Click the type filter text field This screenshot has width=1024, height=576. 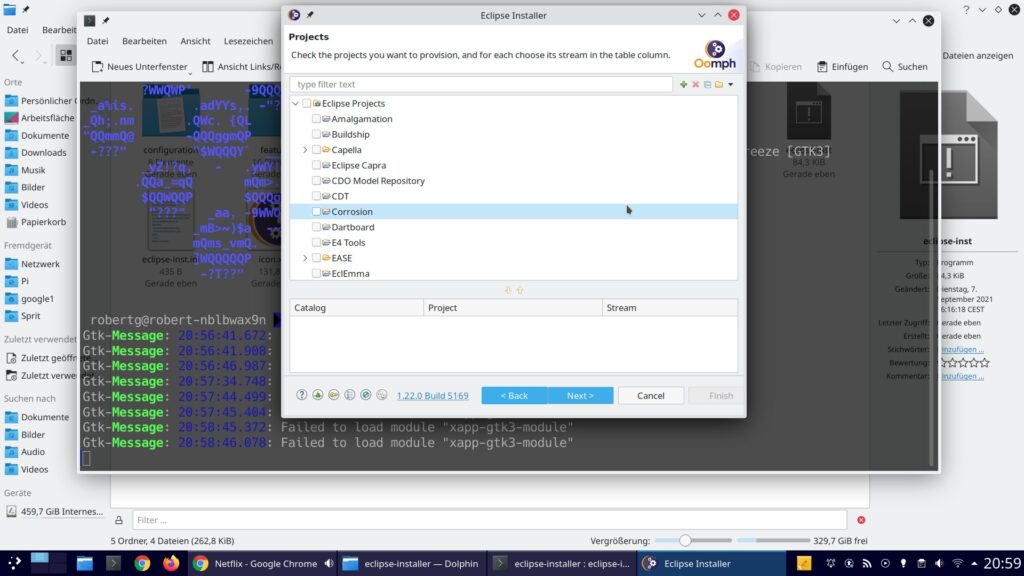pyautogui.click(x=480, y=85)
